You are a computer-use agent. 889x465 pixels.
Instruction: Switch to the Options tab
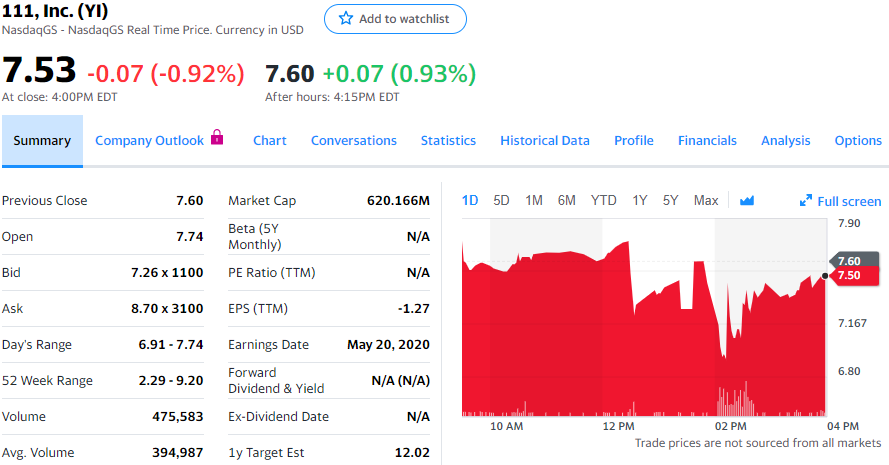point(858,141)
